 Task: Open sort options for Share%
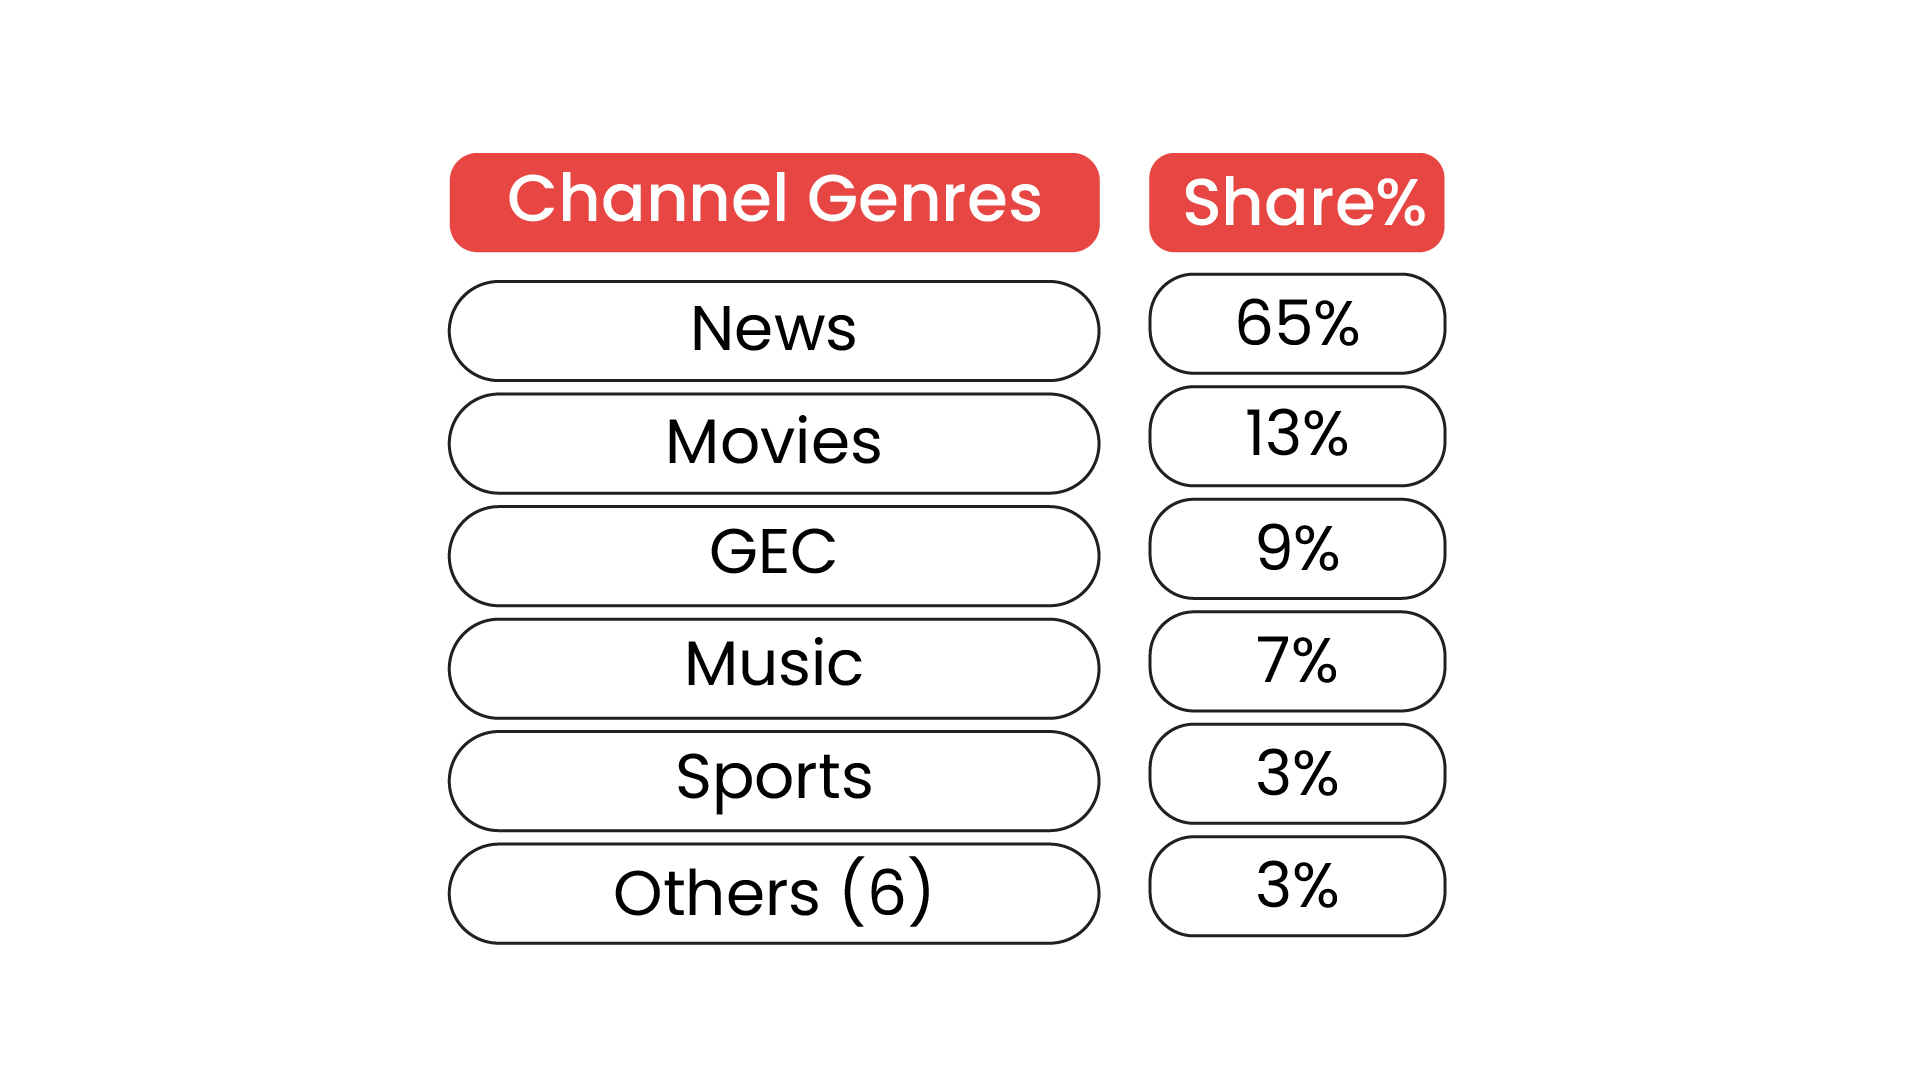pyautogui.click(x=1305, y=199)
